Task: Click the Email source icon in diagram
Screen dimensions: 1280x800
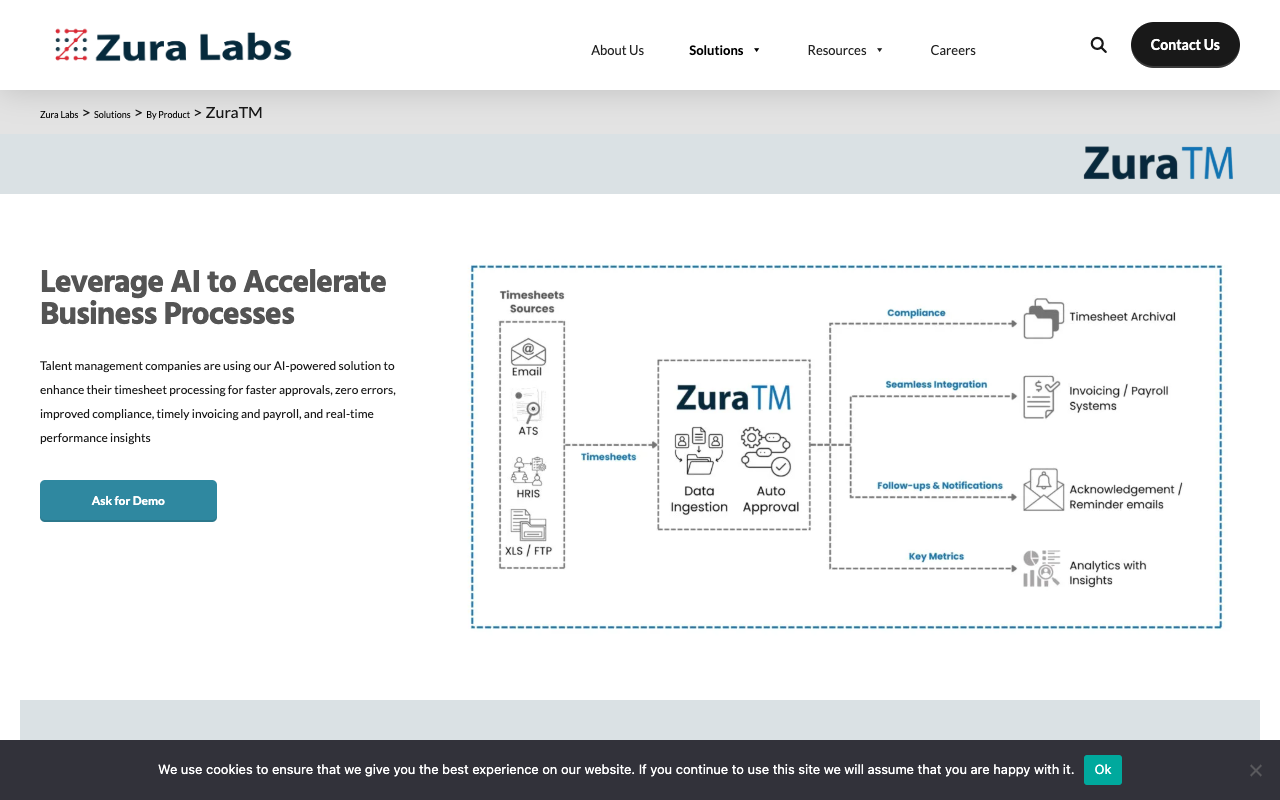Action: [x=528, y=351]
